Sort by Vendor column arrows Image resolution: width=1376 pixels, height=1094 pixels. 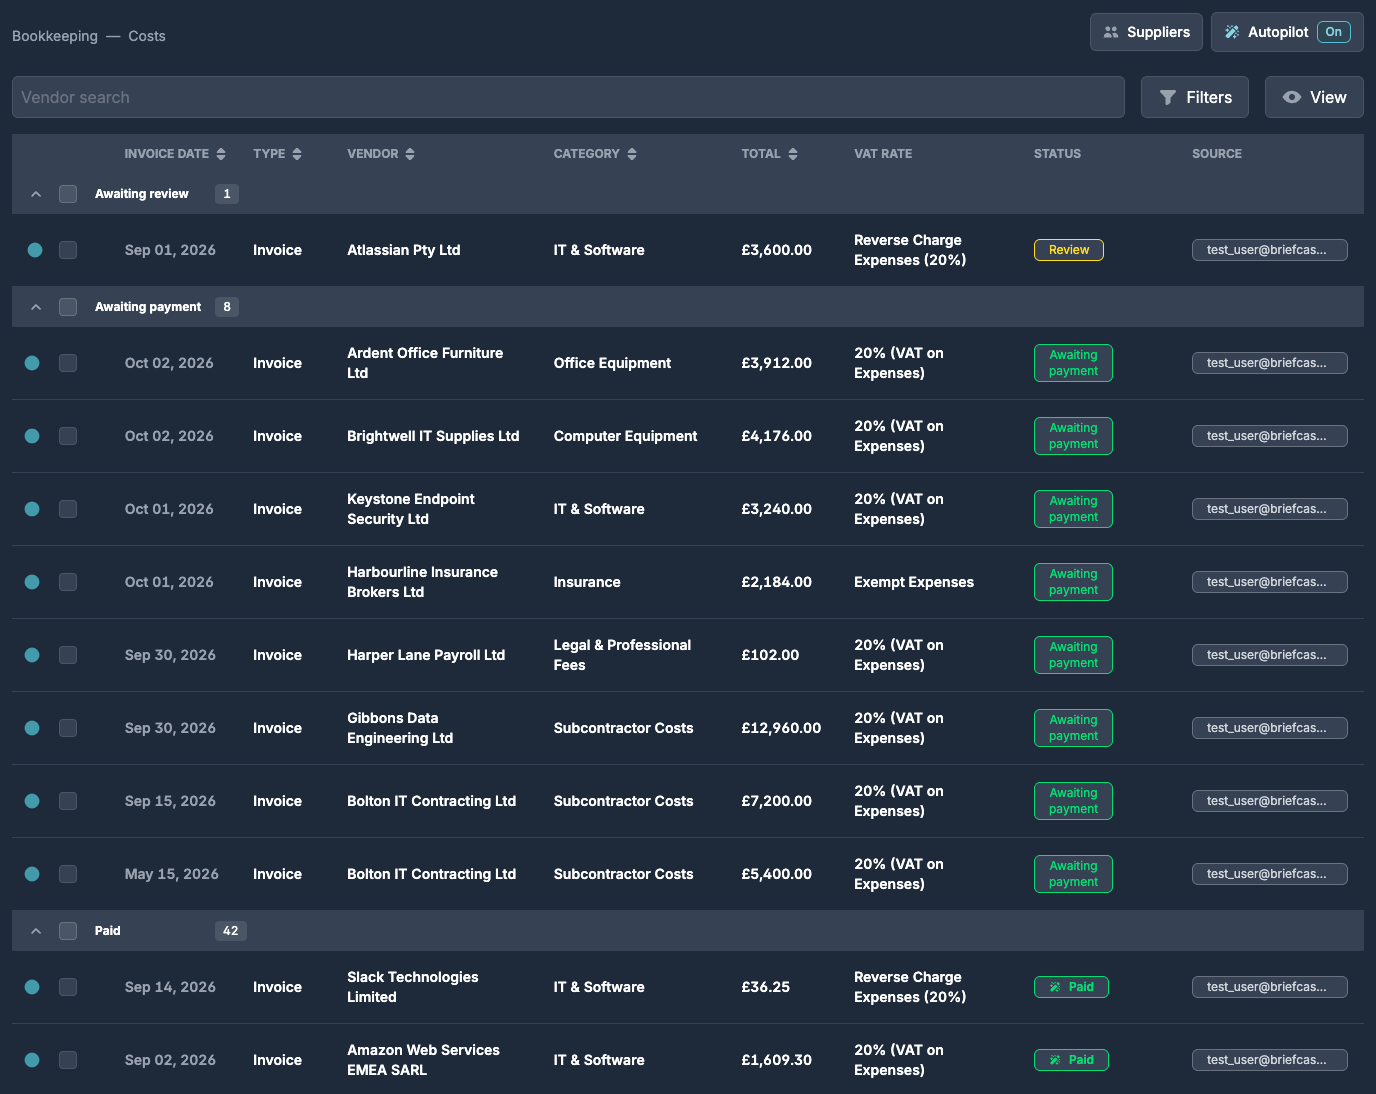[x=410, y=154]
